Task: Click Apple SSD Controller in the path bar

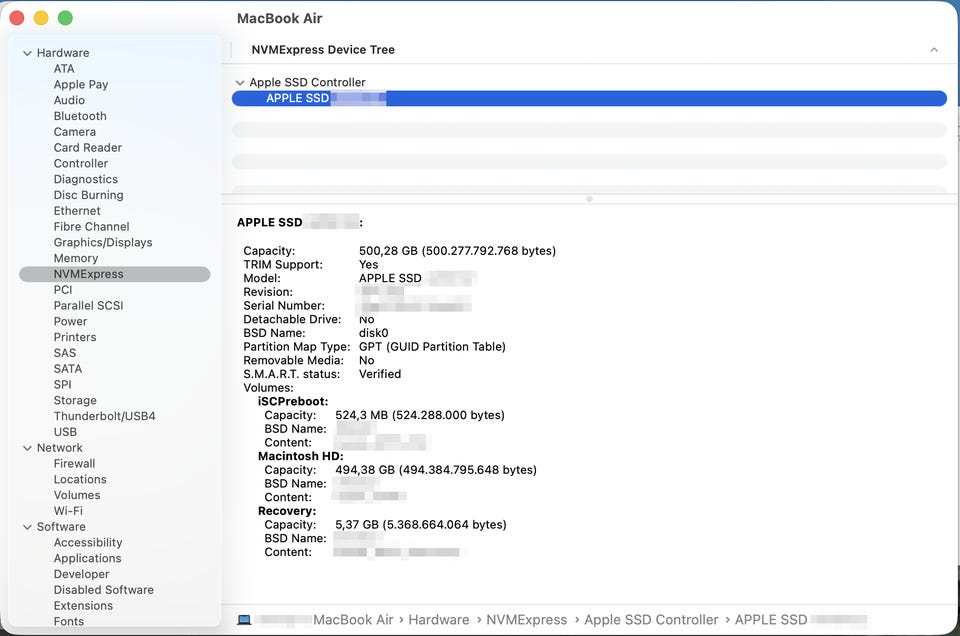Action: click(x=651, y=620)
